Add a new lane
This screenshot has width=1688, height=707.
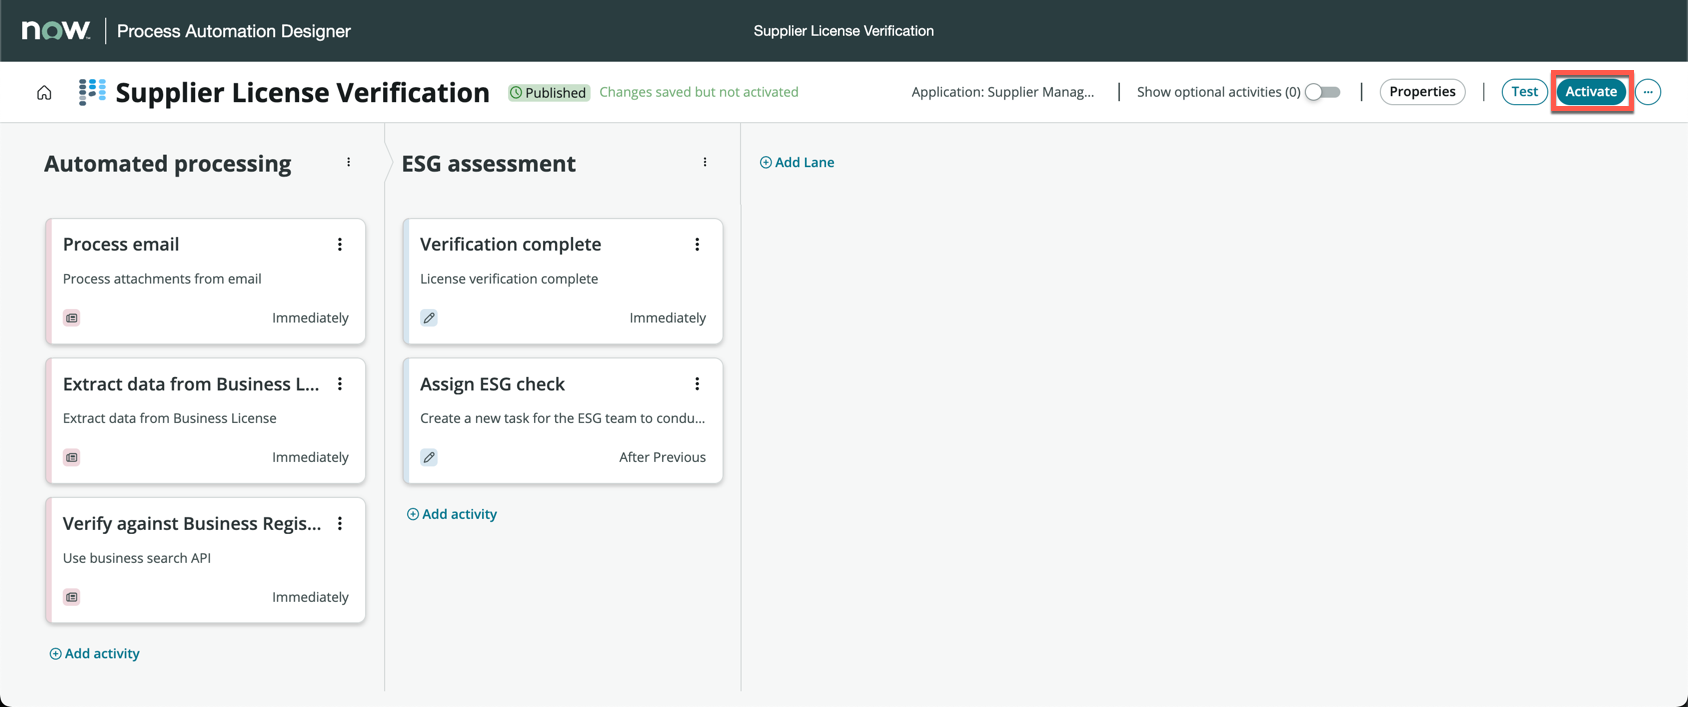click(797, 162)
